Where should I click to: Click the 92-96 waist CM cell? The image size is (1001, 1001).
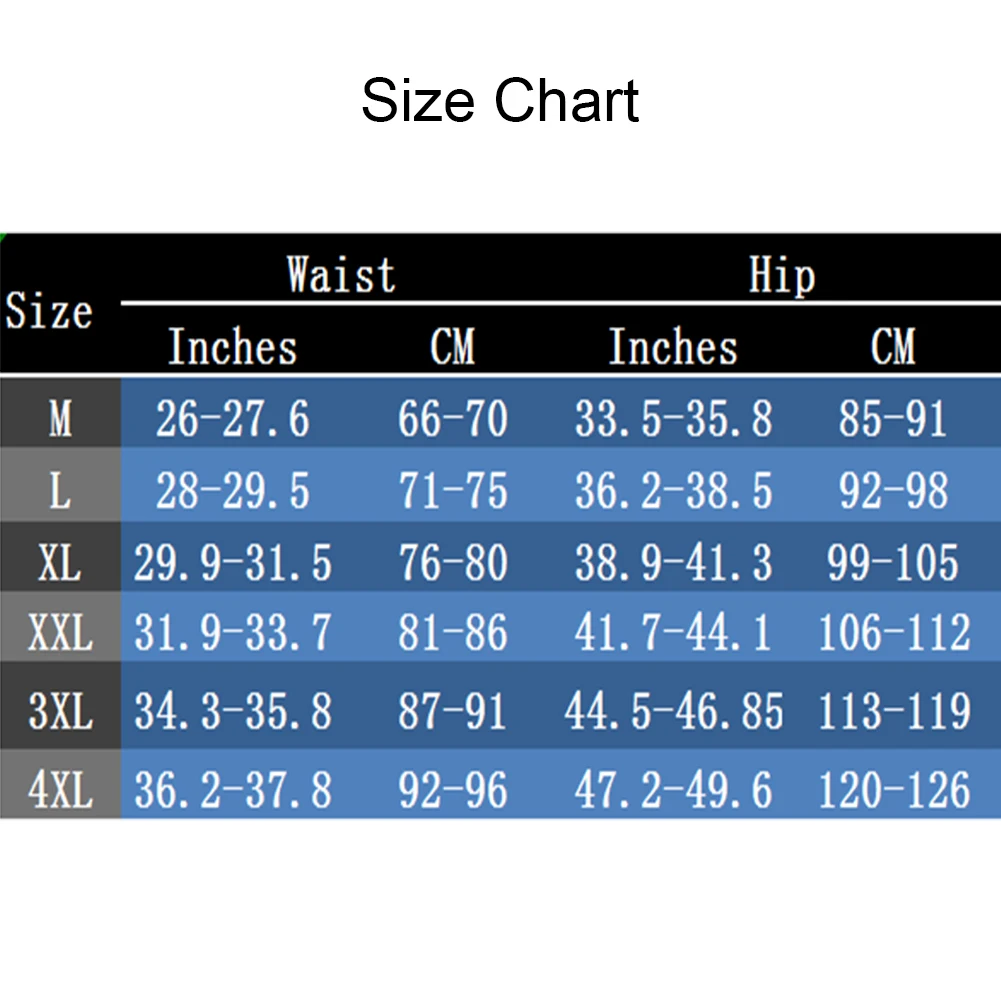pos(453,789)
